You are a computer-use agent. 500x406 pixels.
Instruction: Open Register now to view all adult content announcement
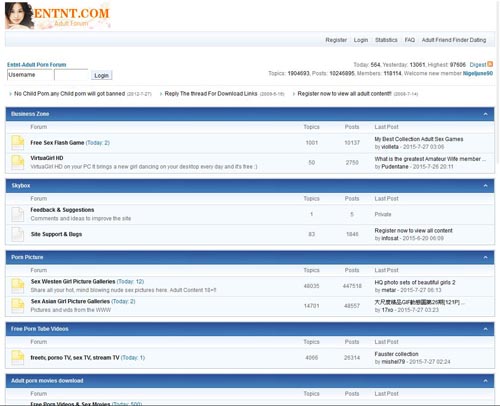344,94
